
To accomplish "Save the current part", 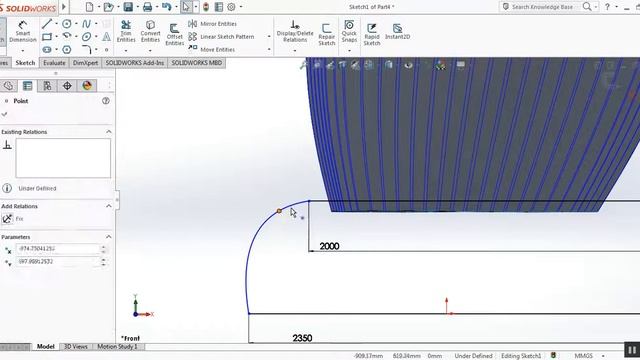I will click(x=128, y=7).
